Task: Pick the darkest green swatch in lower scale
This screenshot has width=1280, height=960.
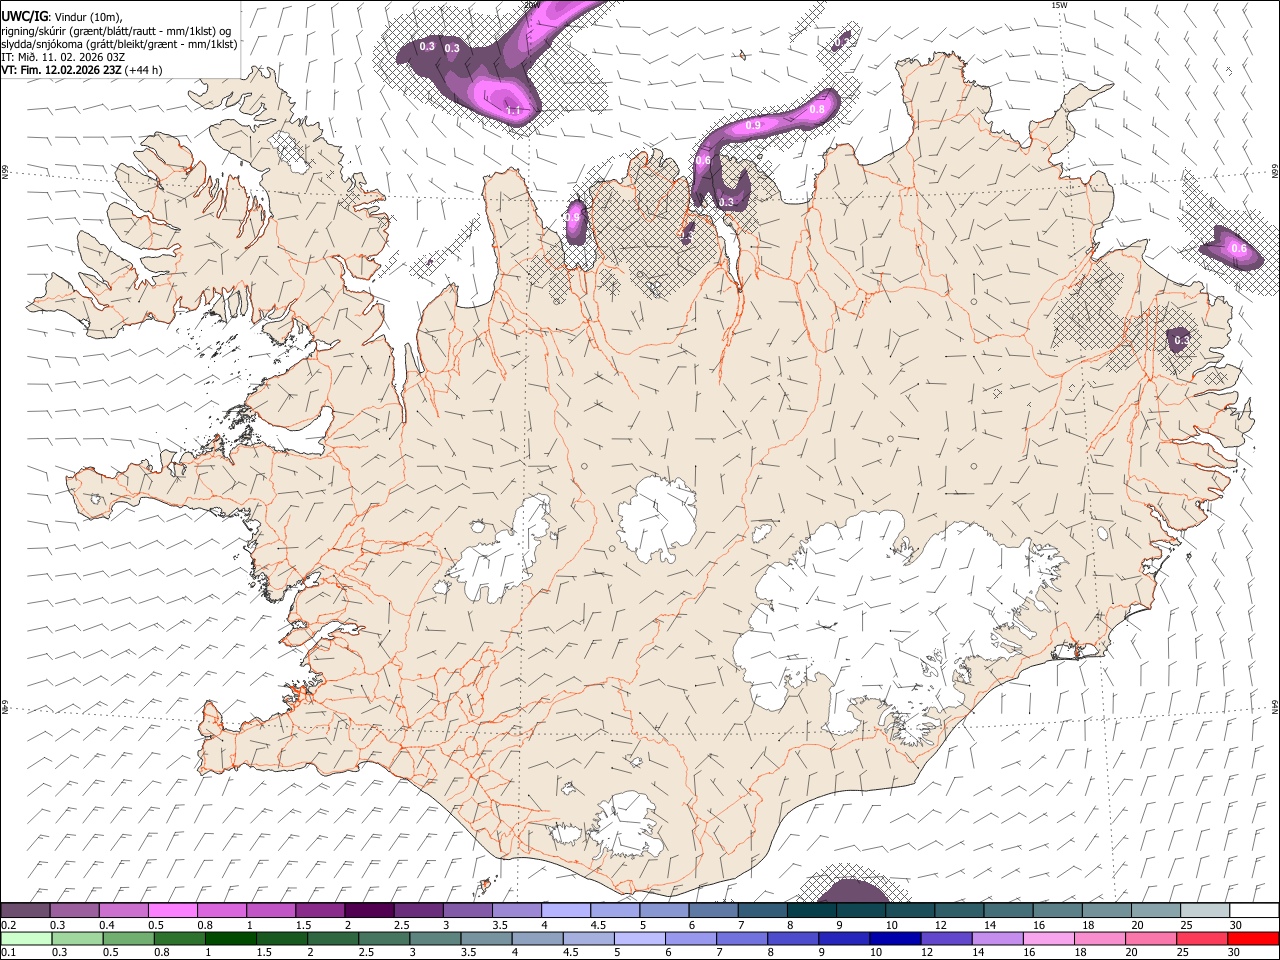Action: 231,938
